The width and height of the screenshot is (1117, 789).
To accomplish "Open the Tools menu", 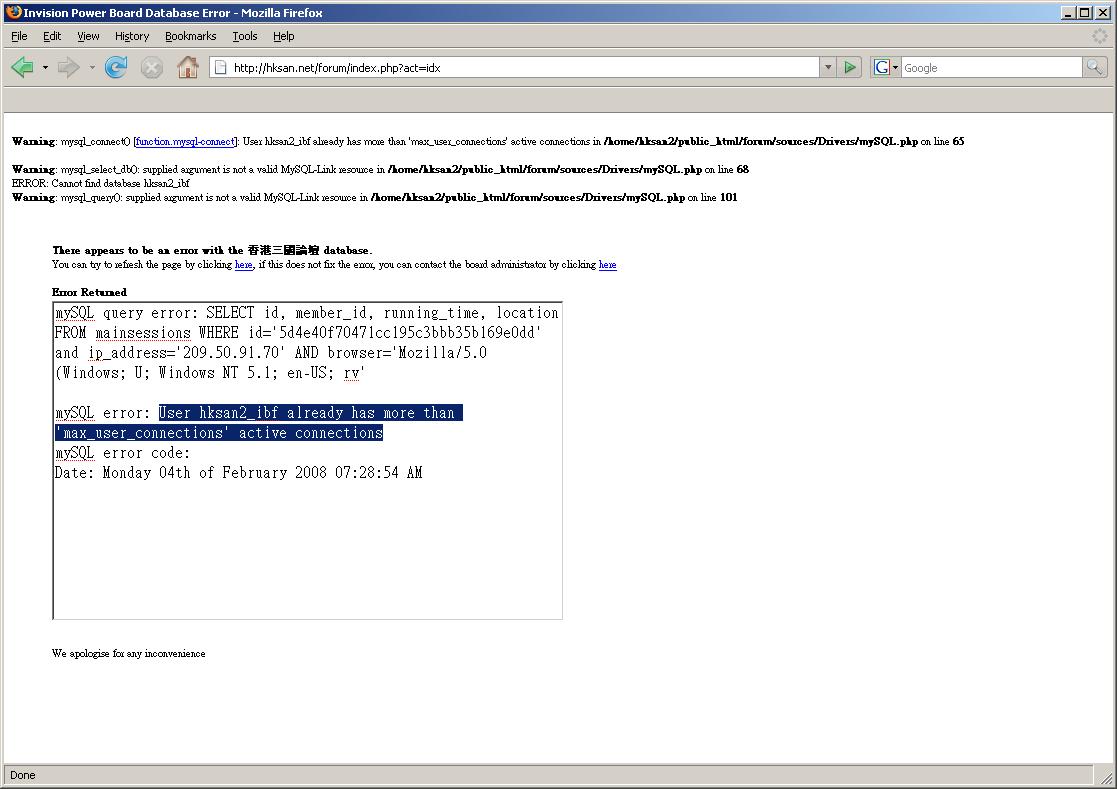I will click(244, 36).
